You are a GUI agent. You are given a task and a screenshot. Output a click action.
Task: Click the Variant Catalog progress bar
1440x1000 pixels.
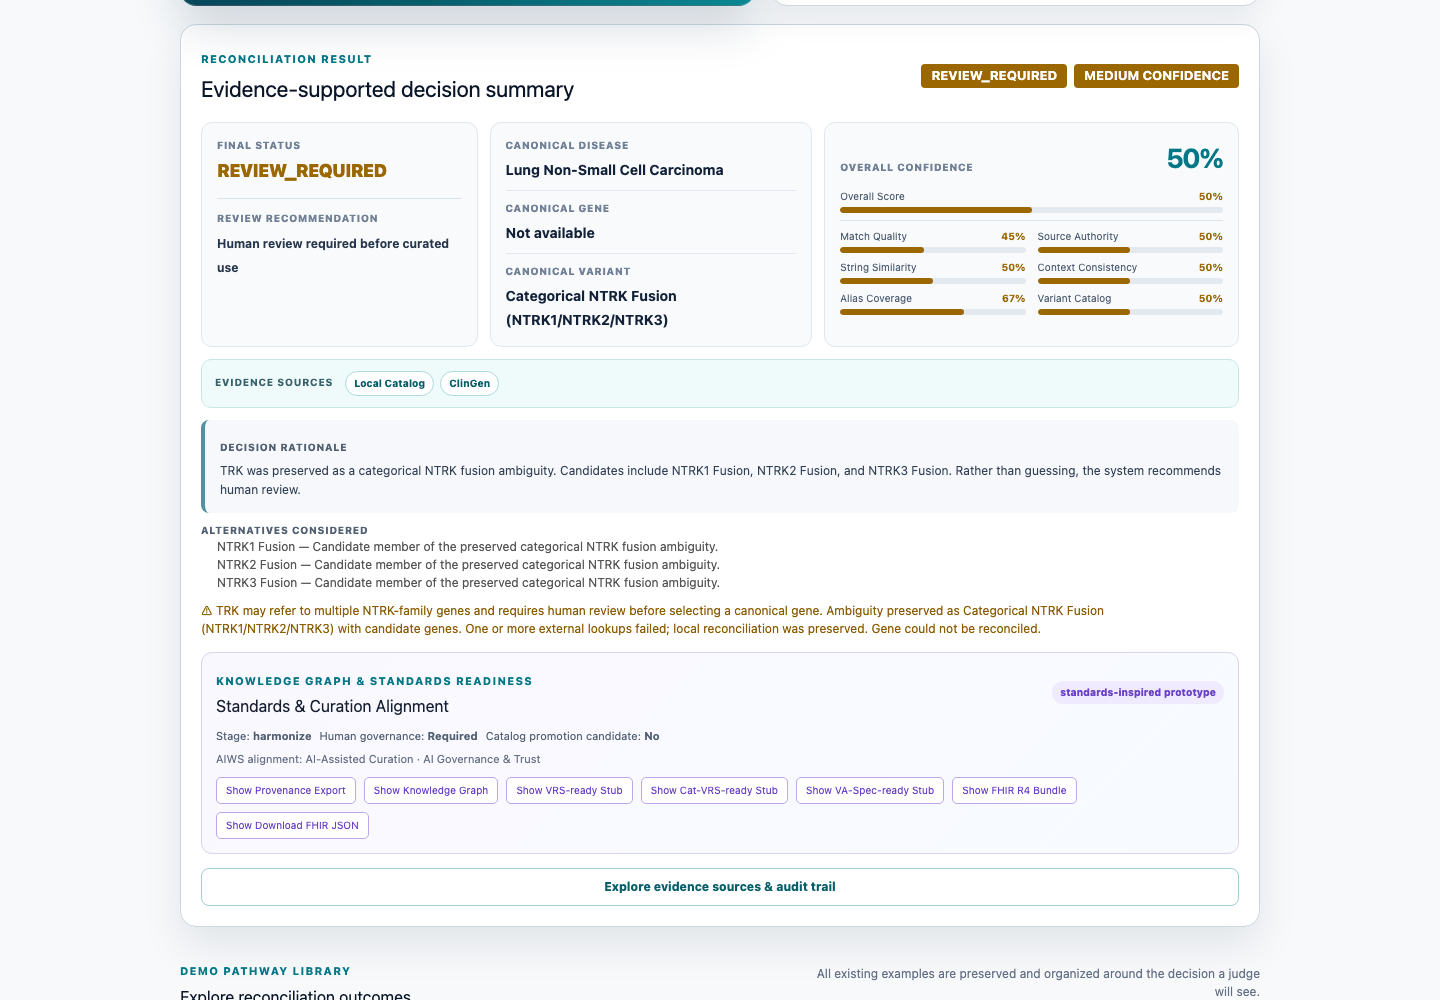pos(1130,312)
